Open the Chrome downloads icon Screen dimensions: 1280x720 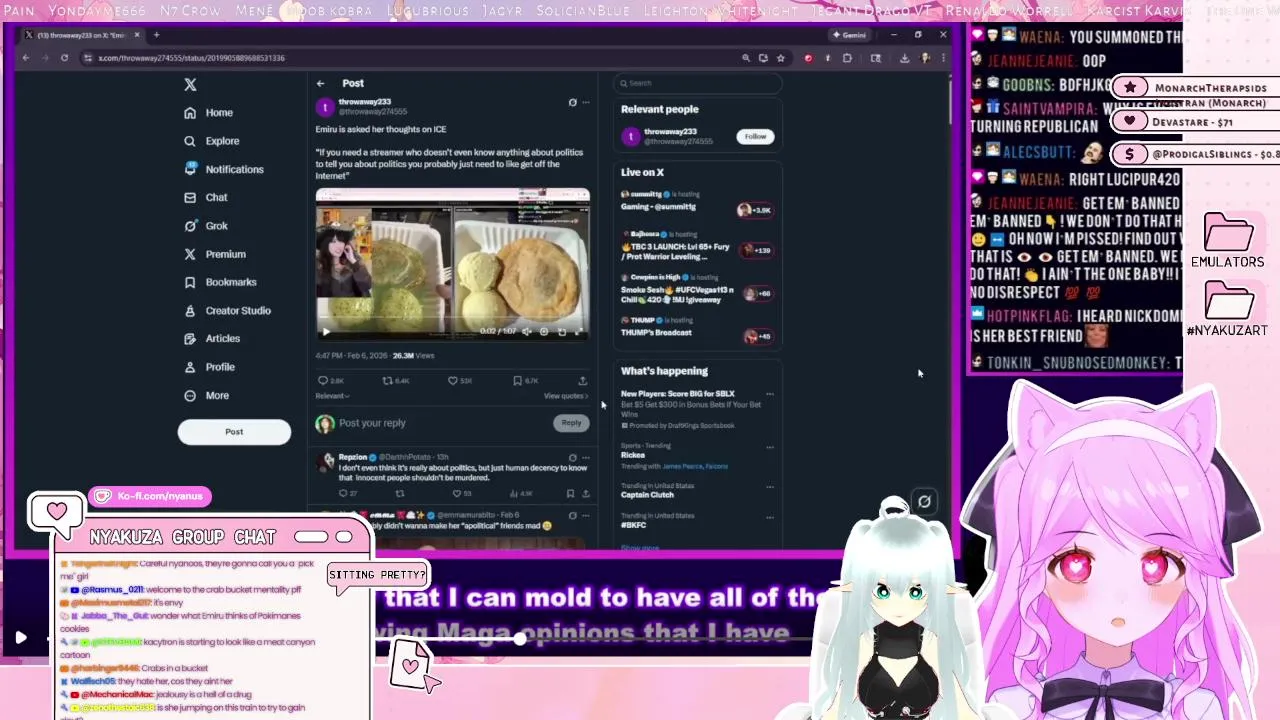(904, 58)
